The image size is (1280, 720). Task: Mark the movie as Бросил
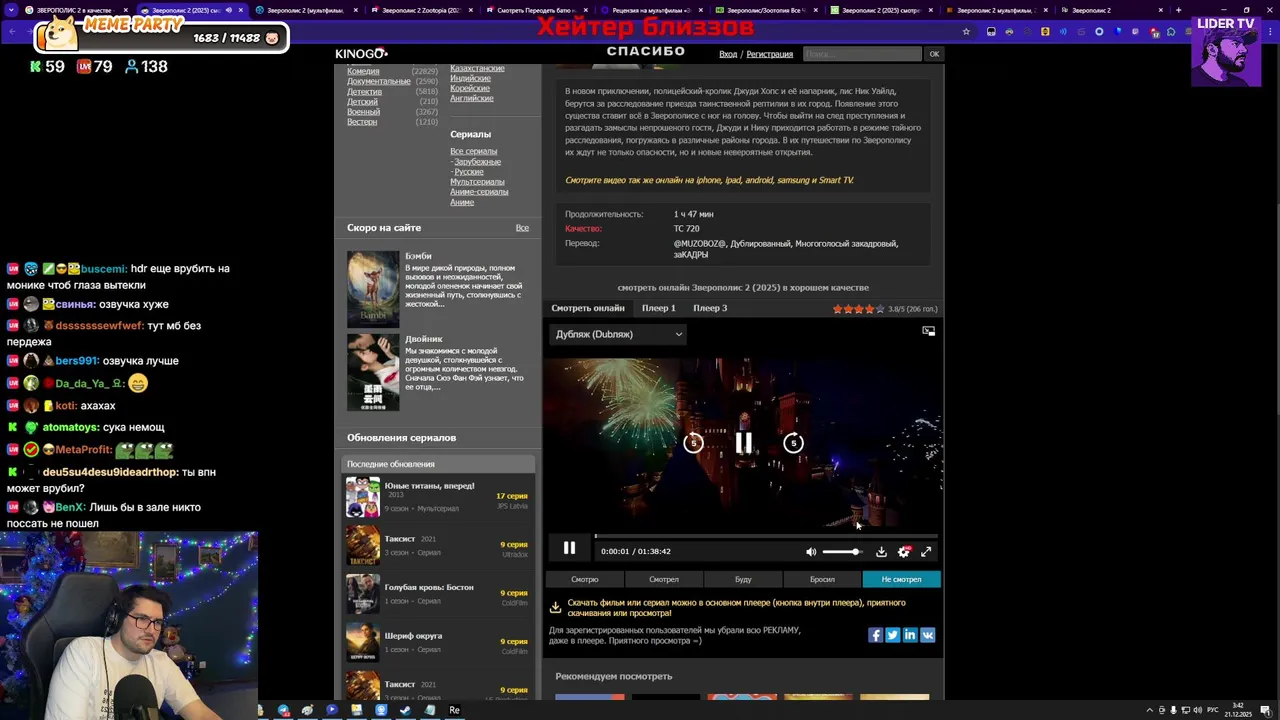(822, 579)
